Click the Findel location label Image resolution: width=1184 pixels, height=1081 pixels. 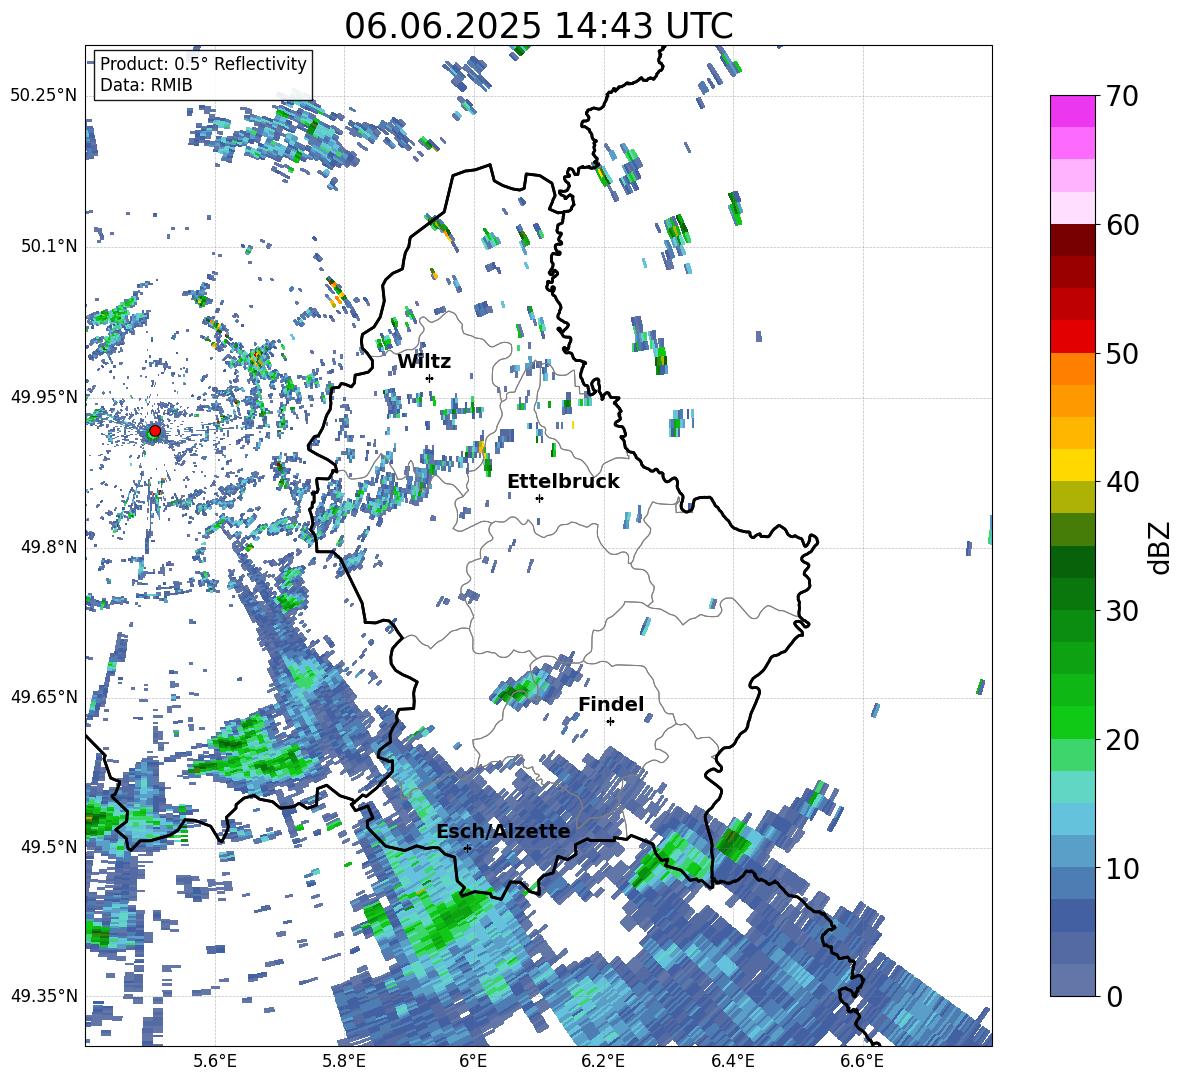click(x=611, y=704)
